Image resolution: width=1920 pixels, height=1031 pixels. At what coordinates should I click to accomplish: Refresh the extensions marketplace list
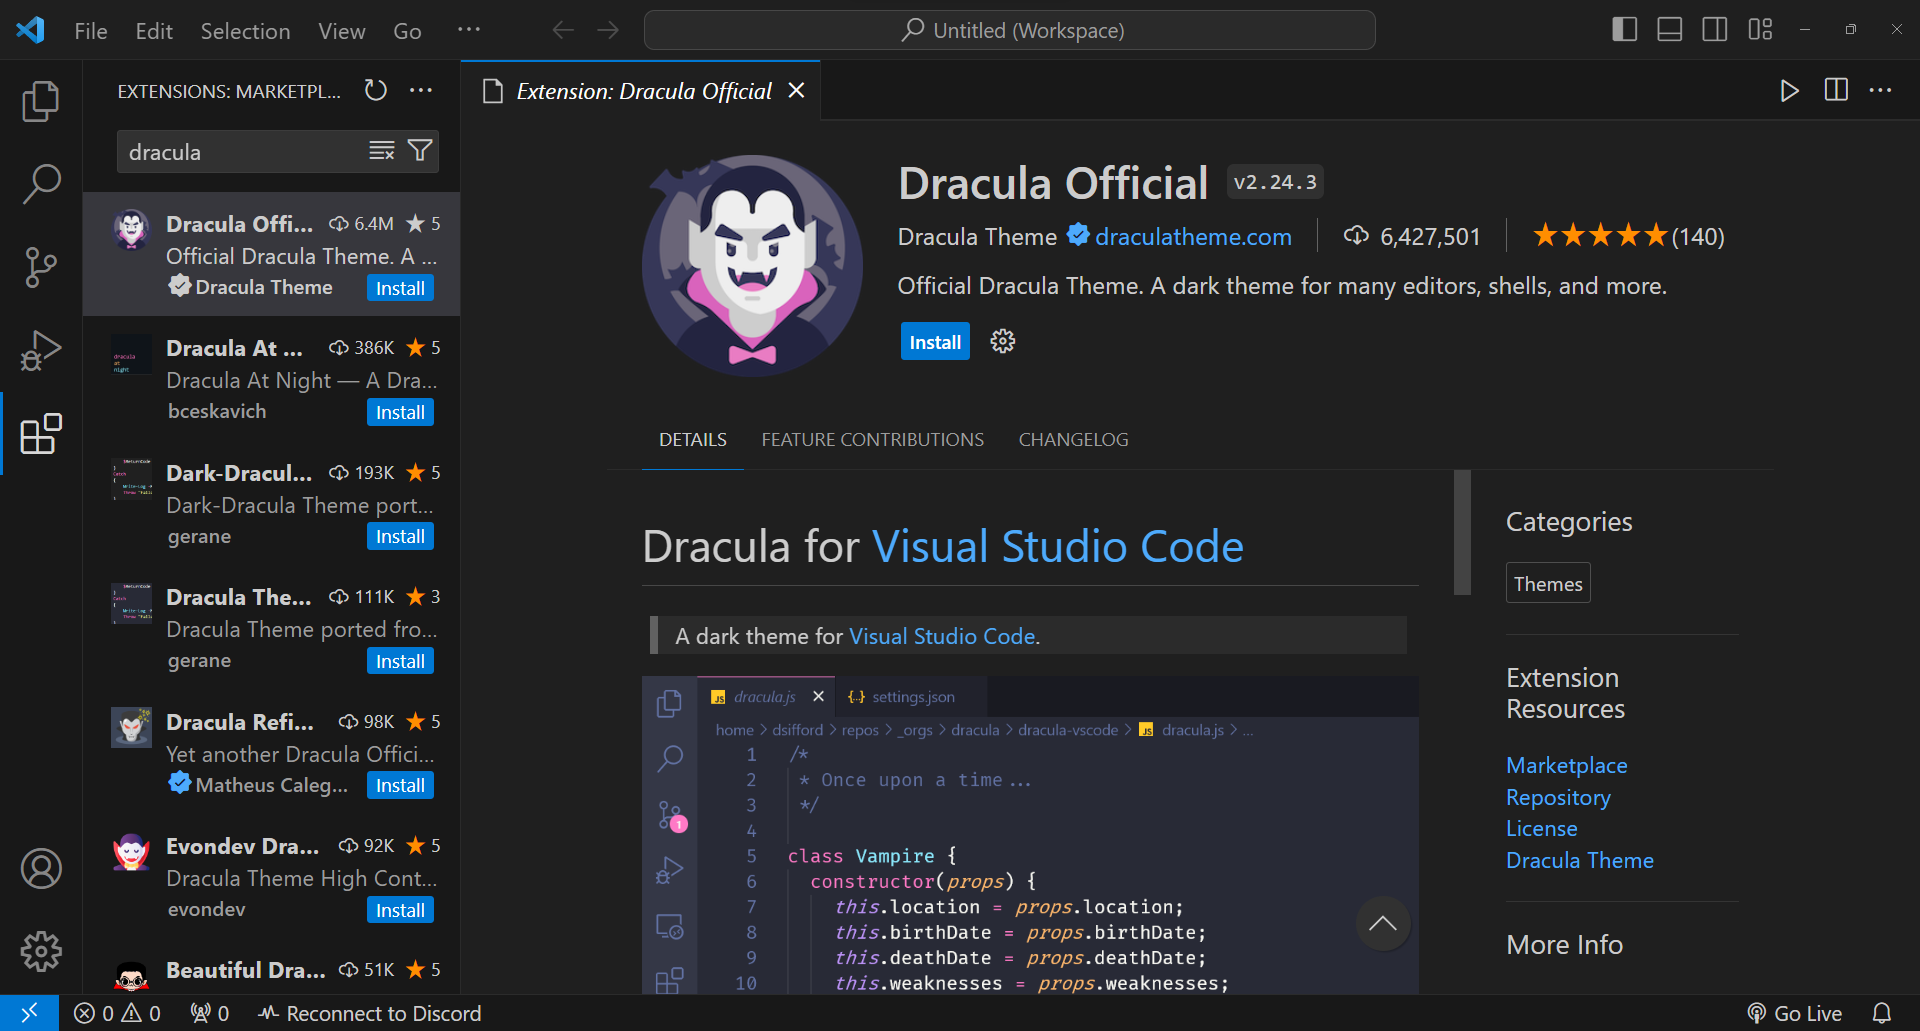pyautogui.click(x=375, y=91)
